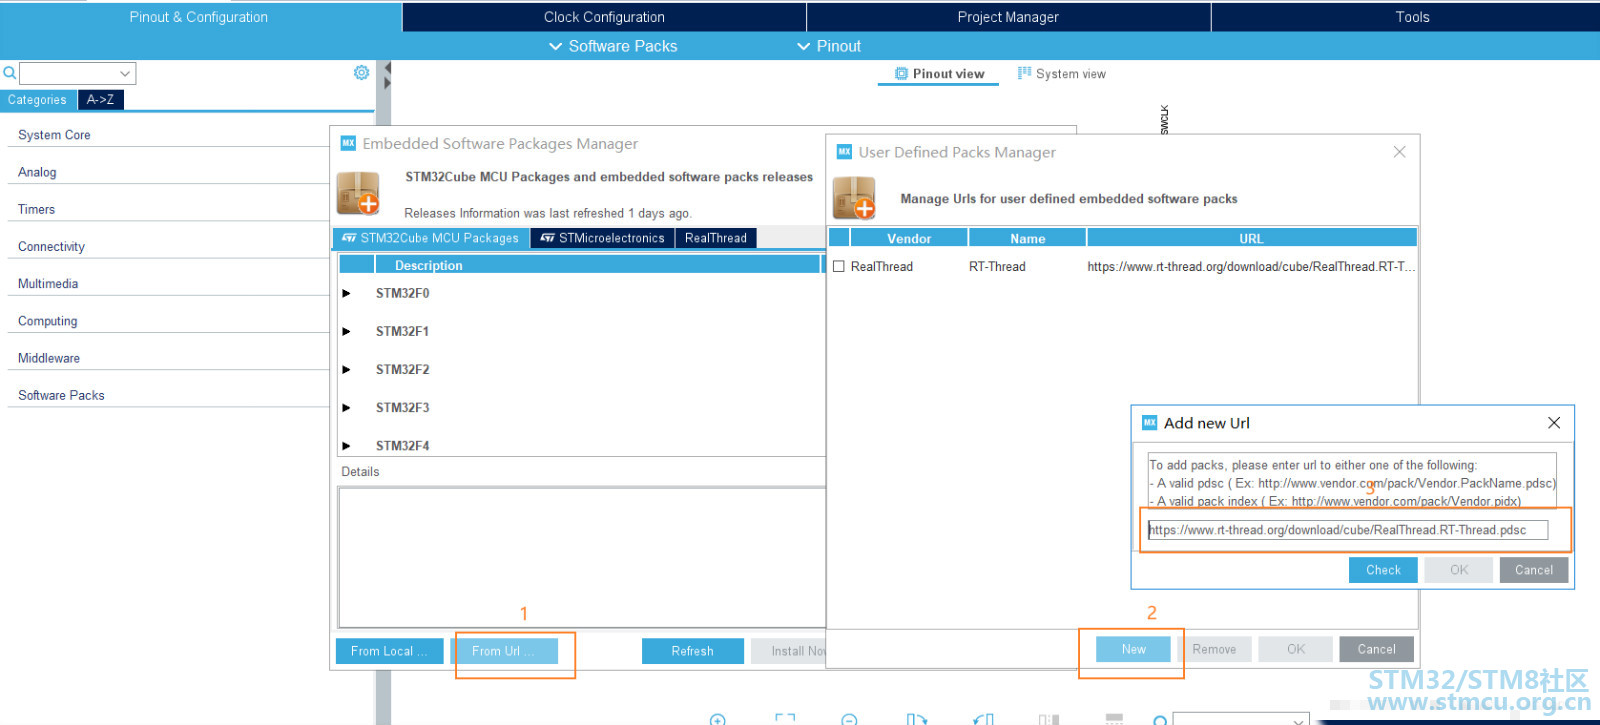Select the A->Z tab
This screenshot has height=725, width=1600.
pos(100,100)
